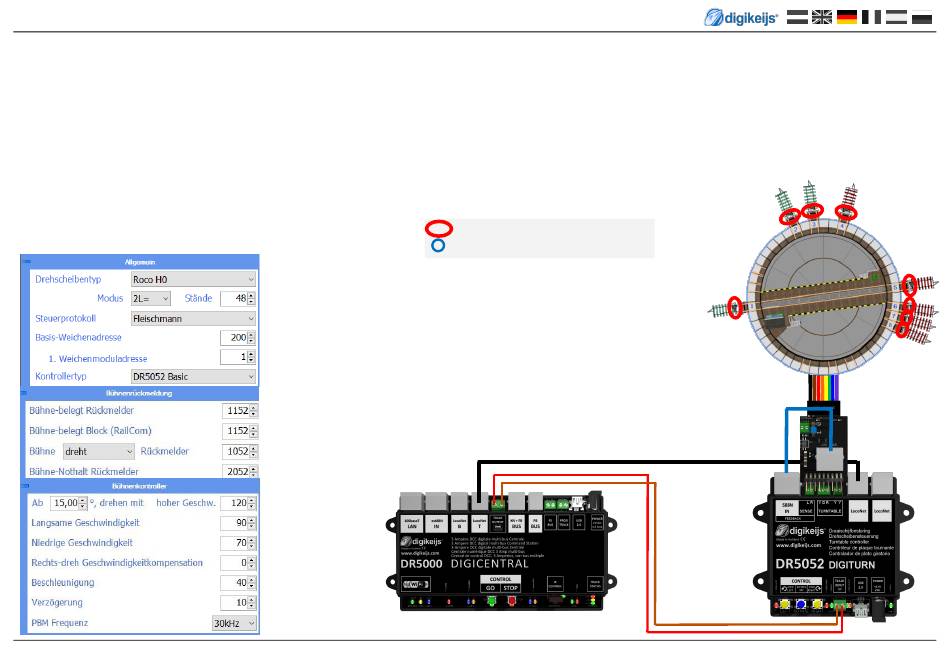Click the turntable bridge in the diagram
This screenshot has width=950, height=660.
tap(824, 299)
